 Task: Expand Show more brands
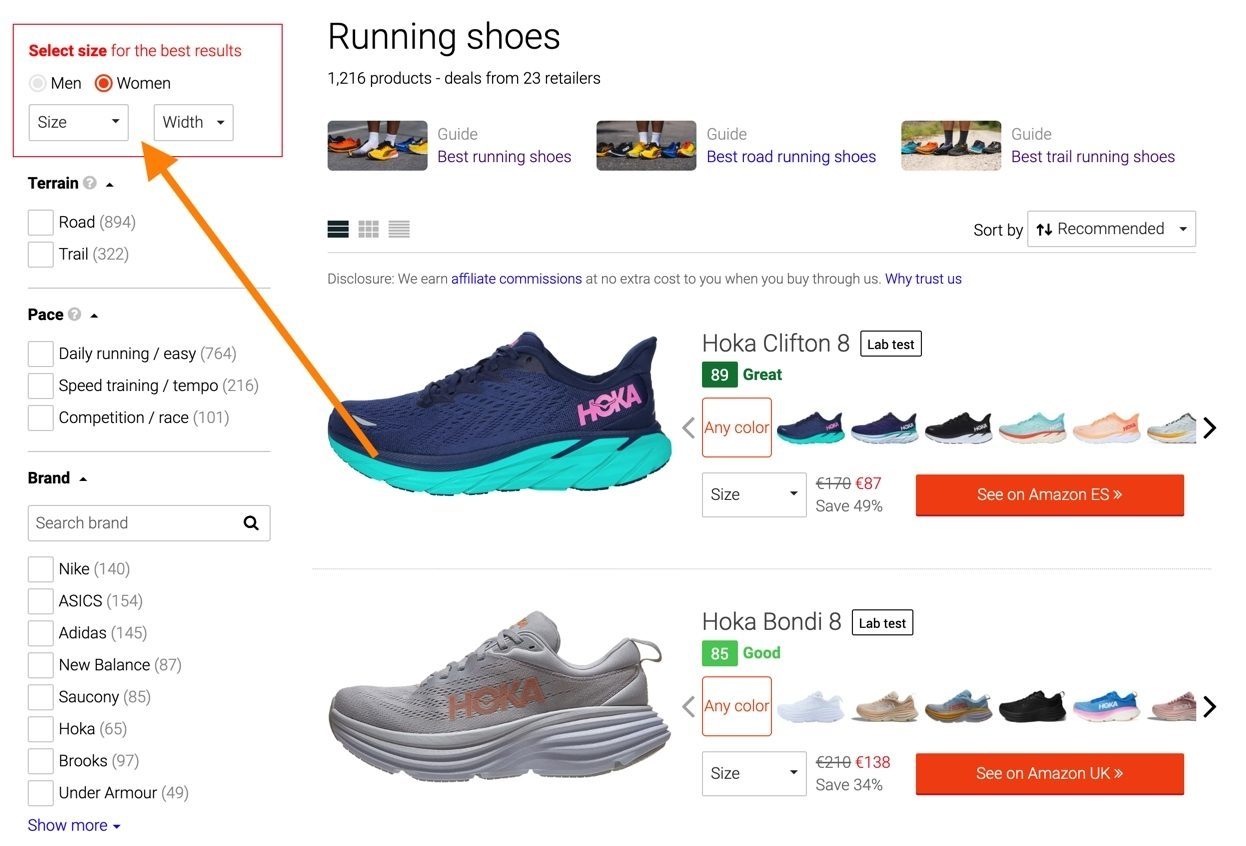69,824
